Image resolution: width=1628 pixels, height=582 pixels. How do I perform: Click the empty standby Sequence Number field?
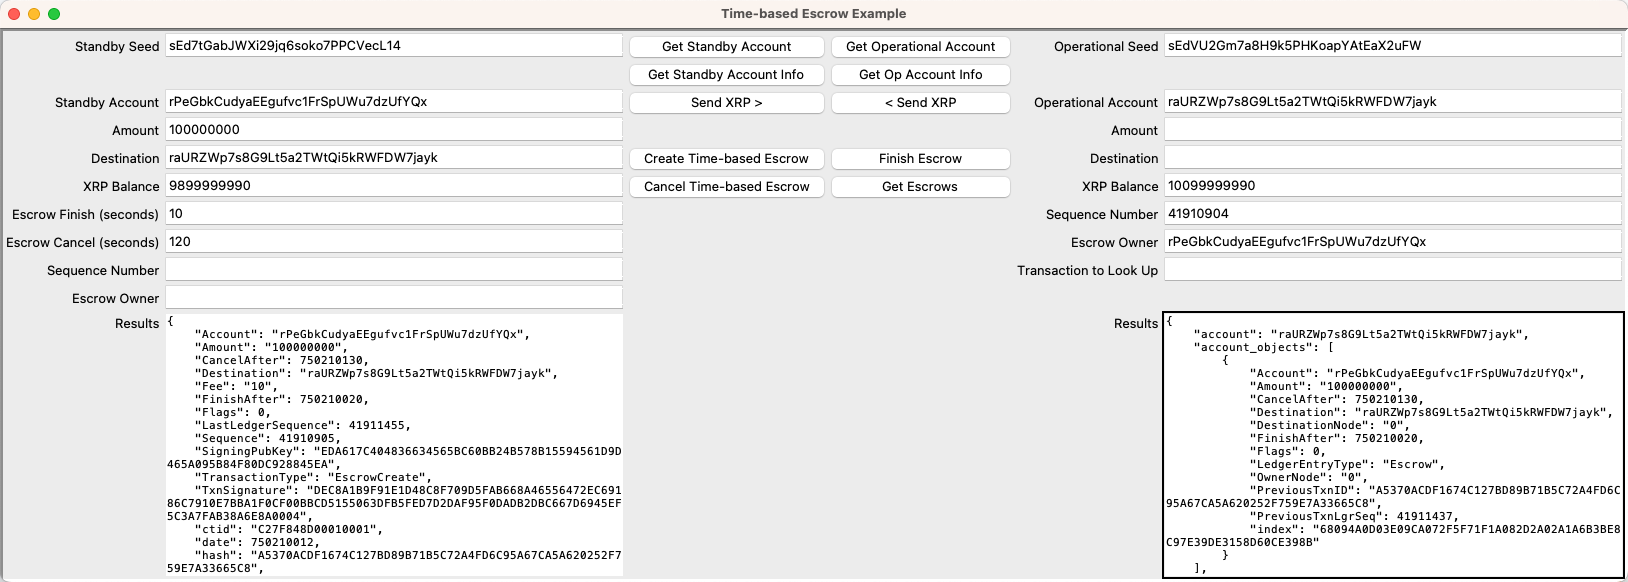[x=393, y=270]
